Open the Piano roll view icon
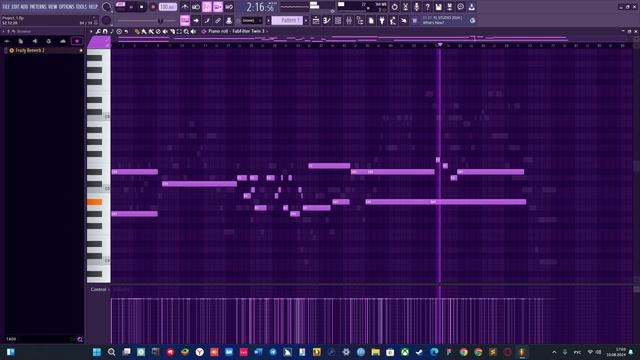 click(327, 20)
